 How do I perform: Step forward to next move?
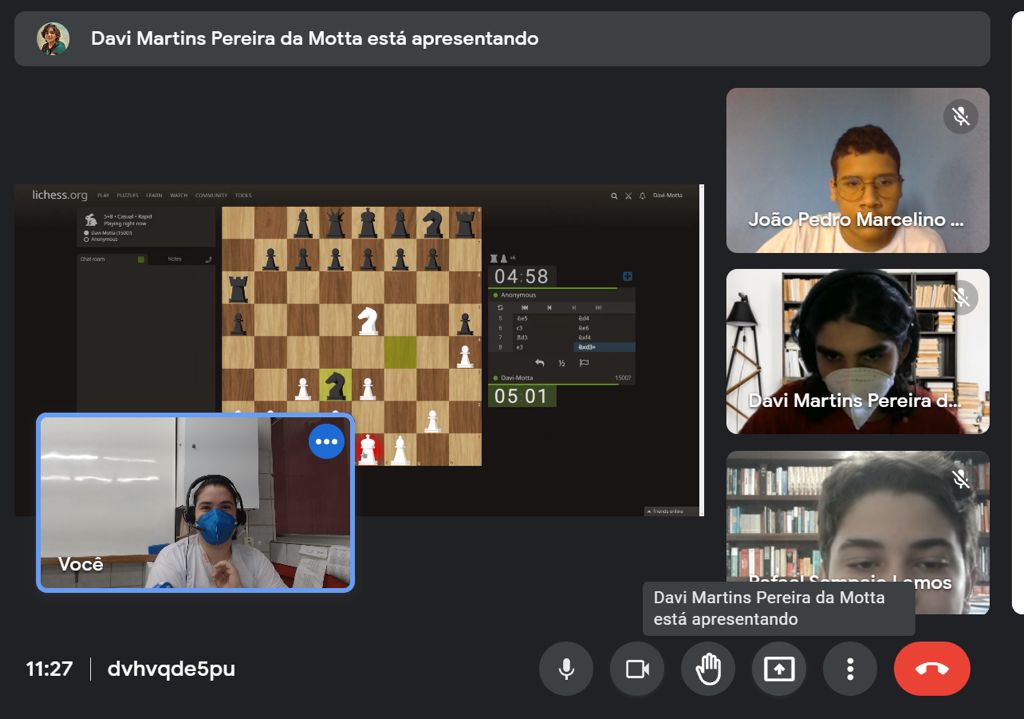point(574,308)
